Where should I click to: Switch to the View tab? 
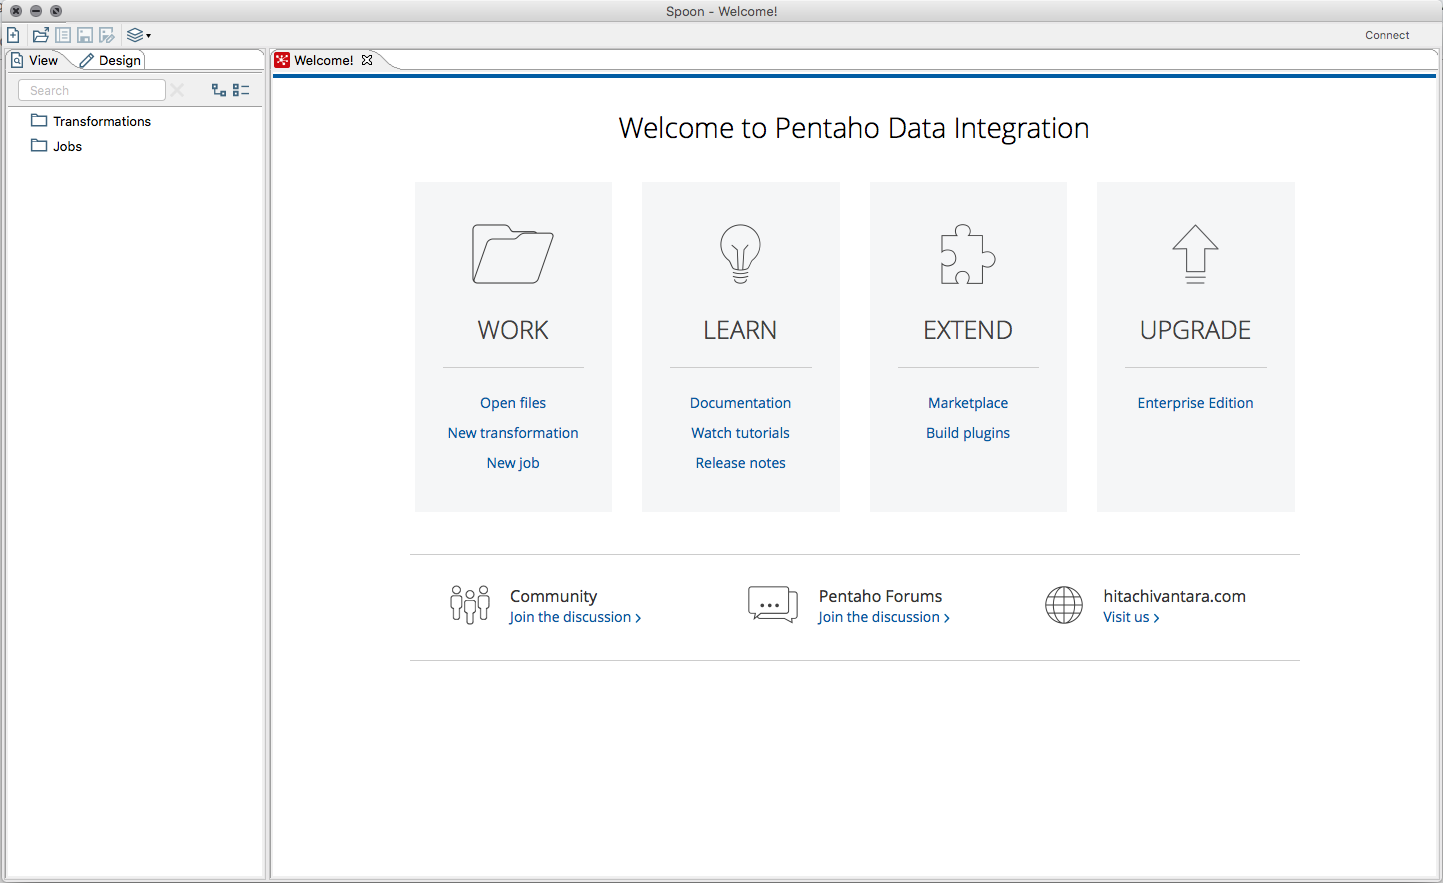coord(35,60)
